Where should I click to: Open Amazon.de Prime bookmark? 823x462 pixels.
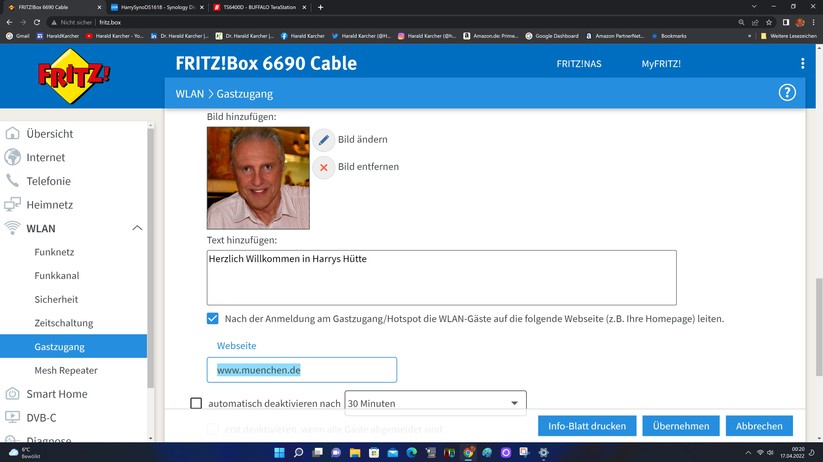[490, 36]
